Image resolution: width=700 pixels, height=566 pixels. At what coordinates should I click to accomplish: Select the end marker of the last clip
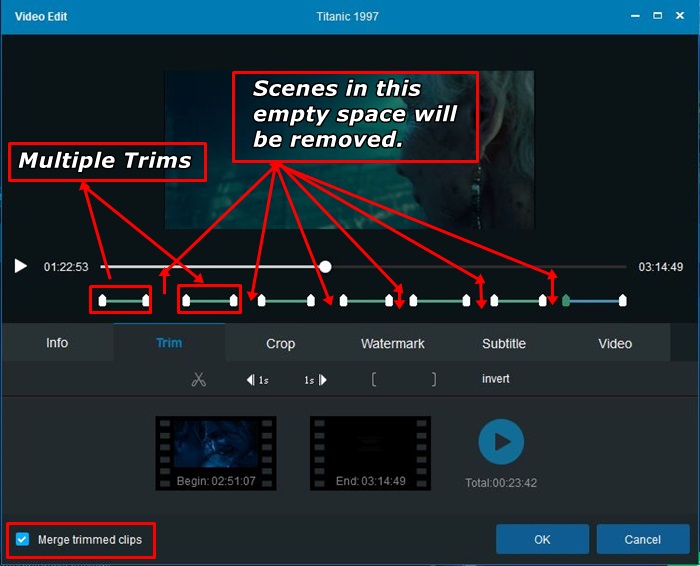[622, 300]
